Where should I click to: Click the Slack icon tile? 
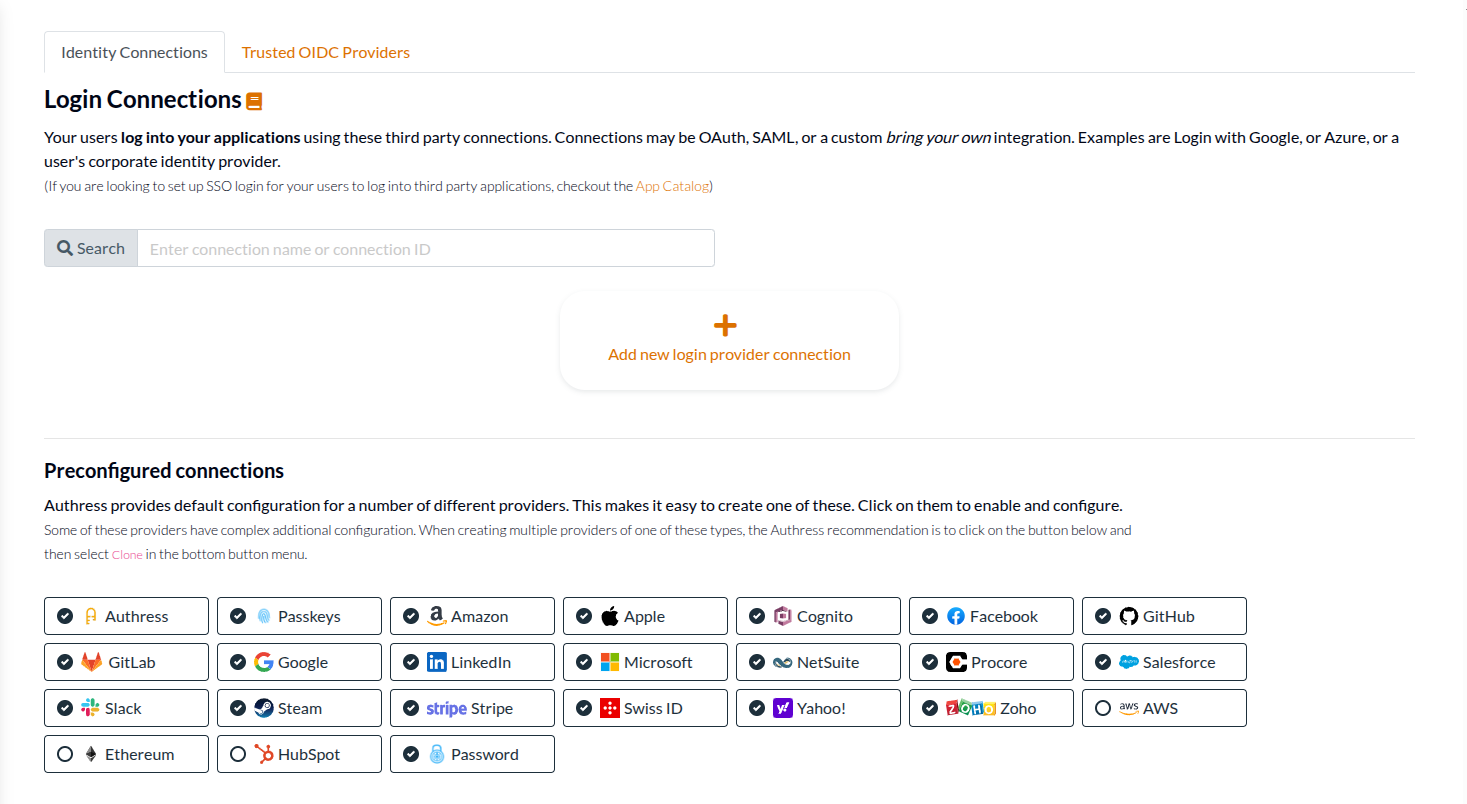[x=91, y=707]
